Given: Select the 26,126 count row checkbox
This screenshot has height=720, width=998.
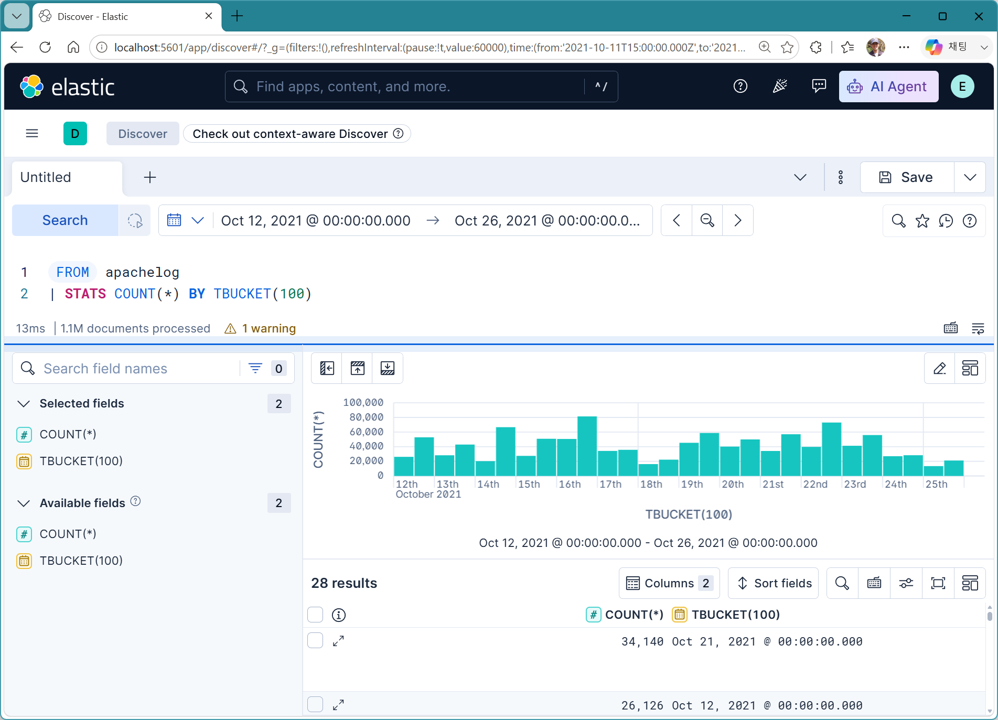Looking at the screenshot, I should pyautogui.click(x=315, y=704).
